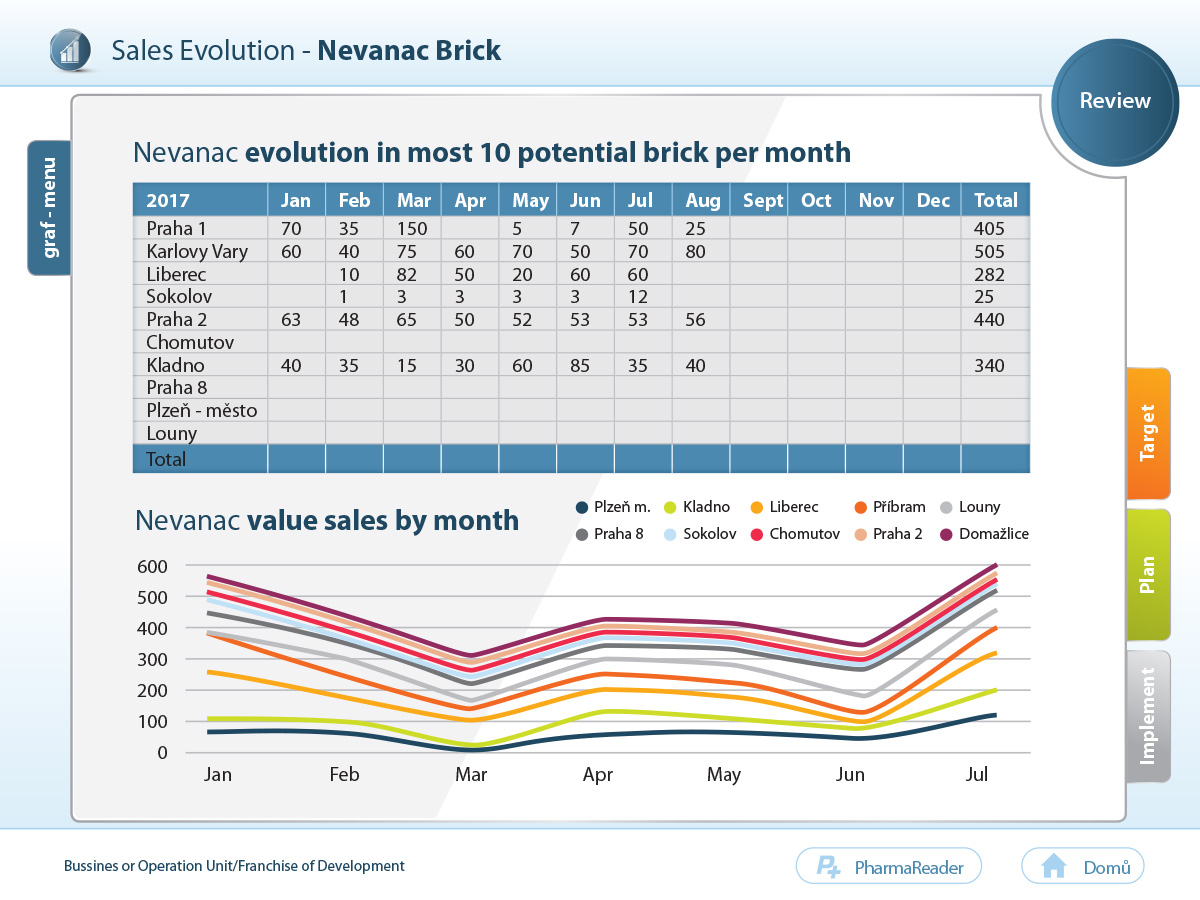
Task: Click Praha 1 March value 150
Action: [412, 228]
